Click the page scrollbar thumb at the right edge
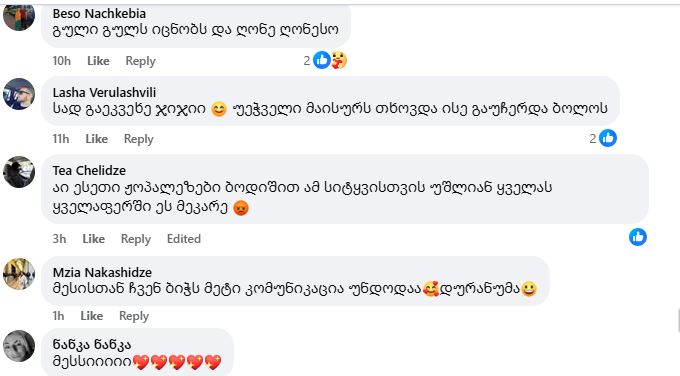The height and width of the screenshot is (376, 680). [x=678, y=321]
